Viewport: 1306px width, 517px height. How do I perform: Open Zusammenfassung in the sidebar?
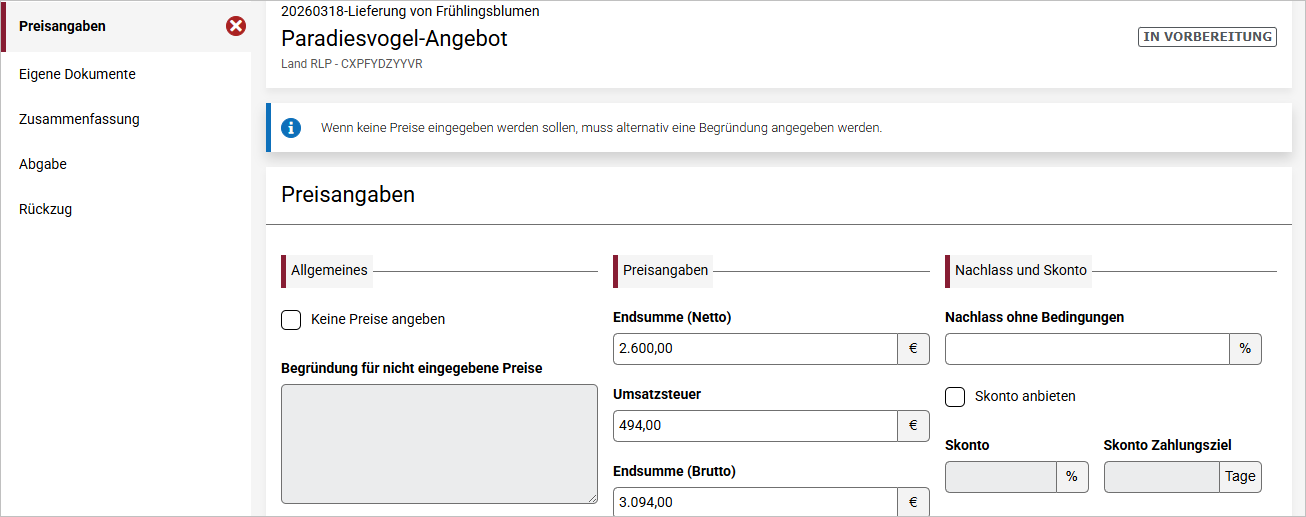coord(79,119)
